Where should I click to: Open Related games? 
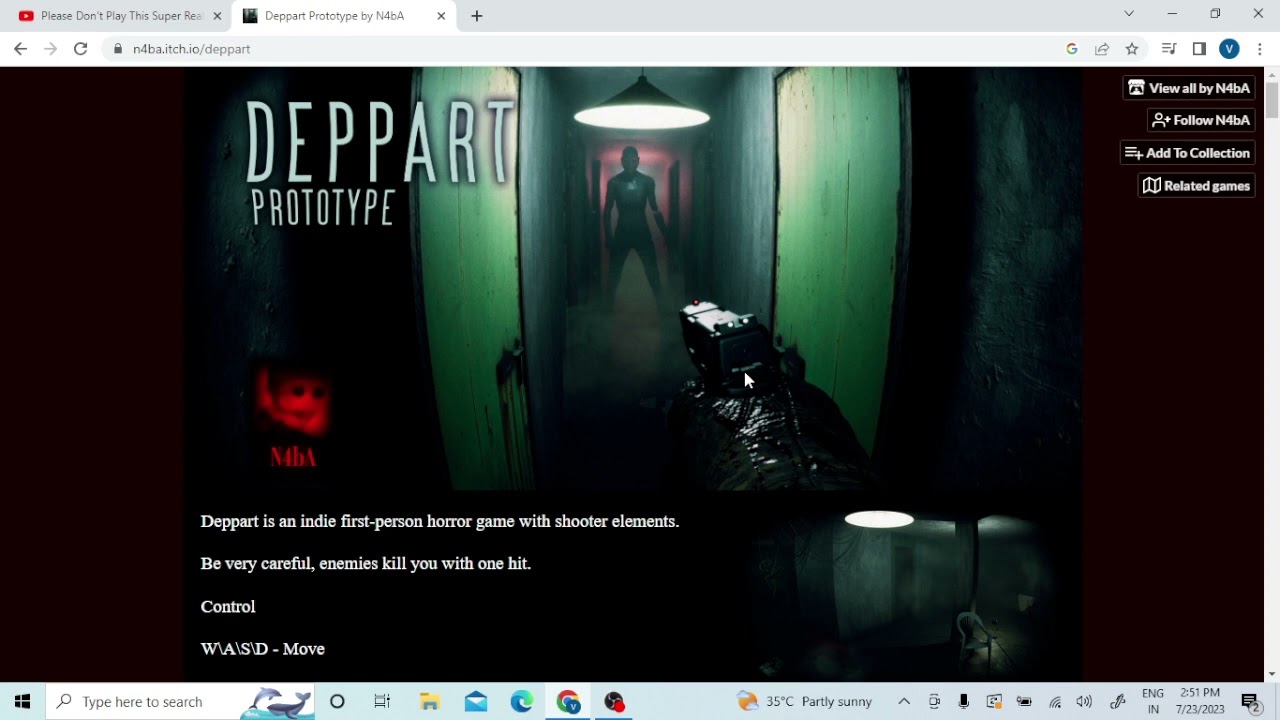[x=1197, y=186]
